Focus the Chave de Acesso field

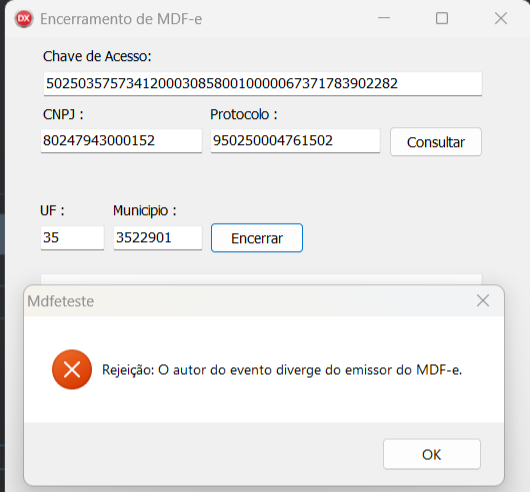263,83
